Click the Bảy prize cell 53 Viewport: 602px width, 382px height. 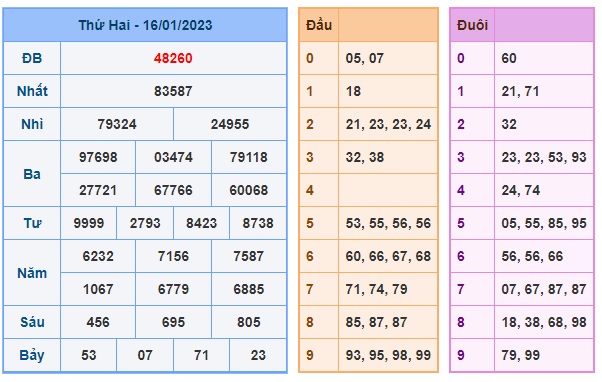pyautogui.click(x=89, y=356)
